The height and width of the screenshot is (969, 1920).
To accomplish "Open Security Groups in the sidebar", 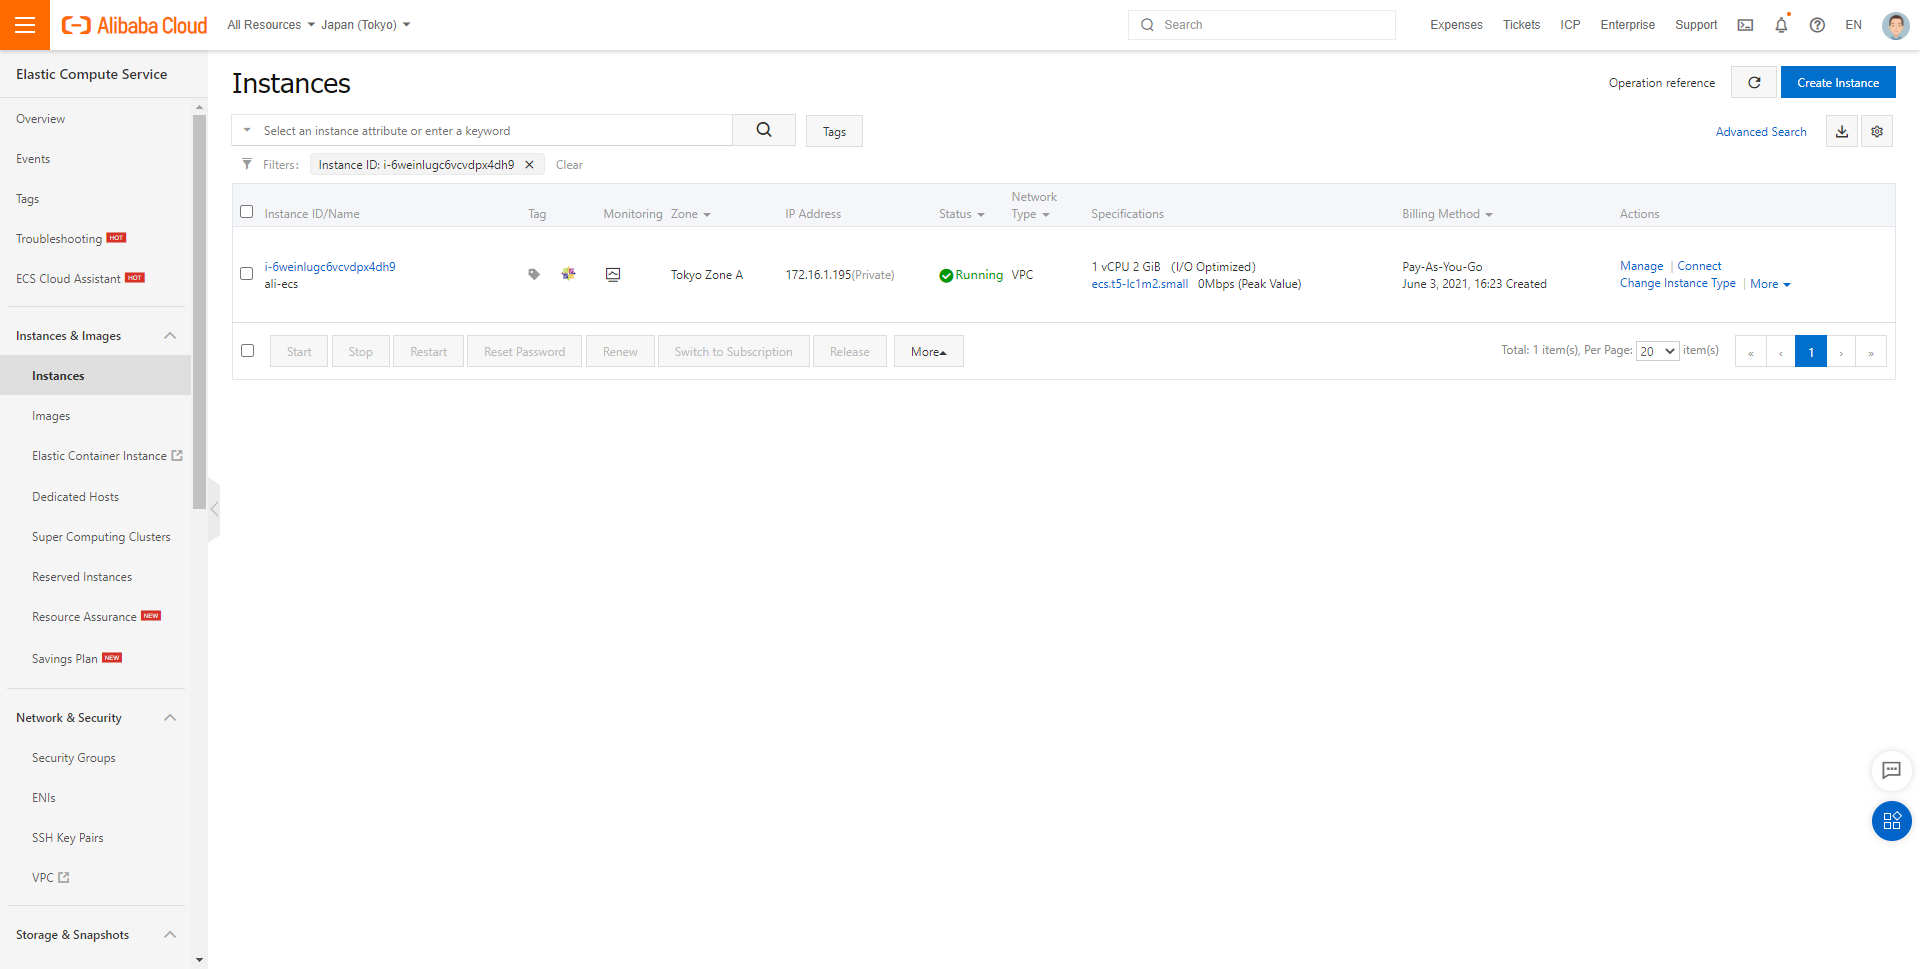I will (x=74, y=758).
